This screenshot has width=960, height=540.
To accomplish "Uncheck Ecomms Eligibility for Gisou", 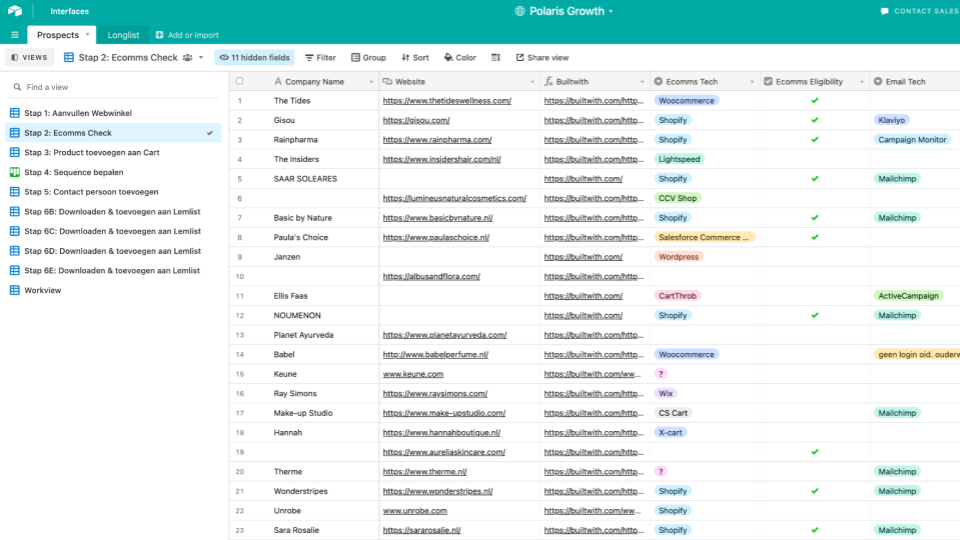I will click(815, 120).
